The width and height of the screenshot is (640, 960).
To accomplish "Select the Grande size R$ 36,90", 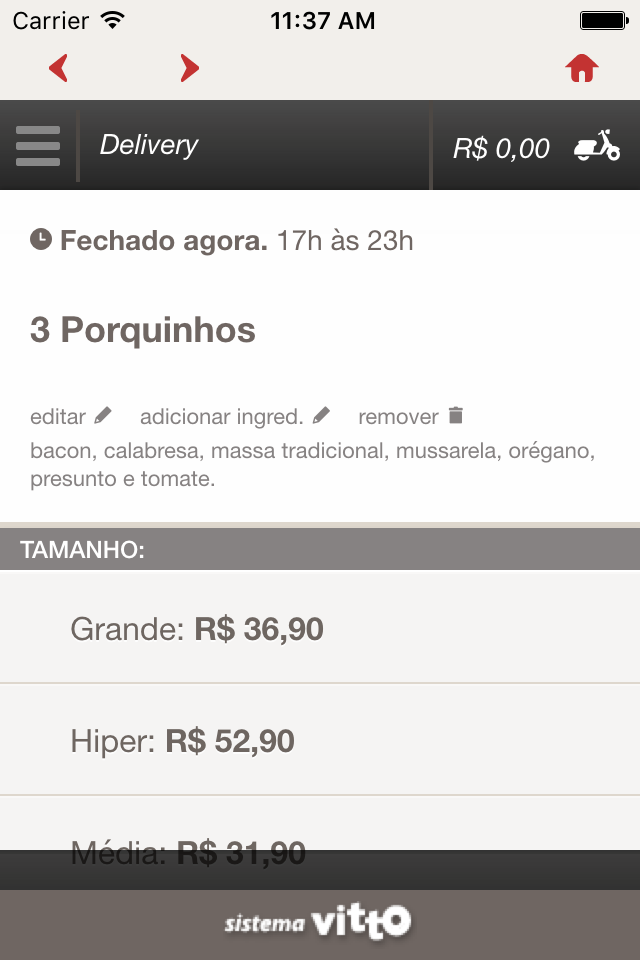I will coord(320,627).
